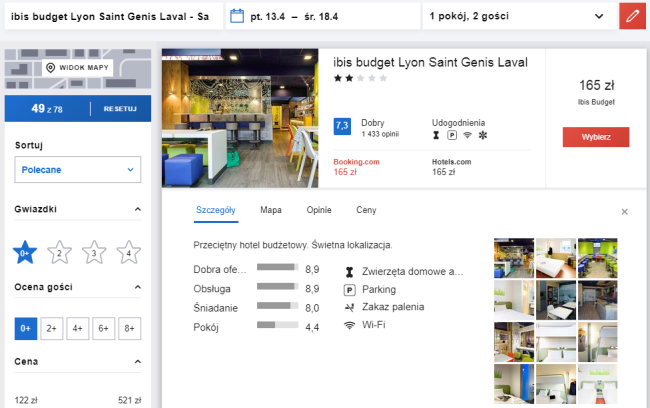Click the calendar icon in date field
This screenshot has height=408, width=650.
click(x=237, y=16)
